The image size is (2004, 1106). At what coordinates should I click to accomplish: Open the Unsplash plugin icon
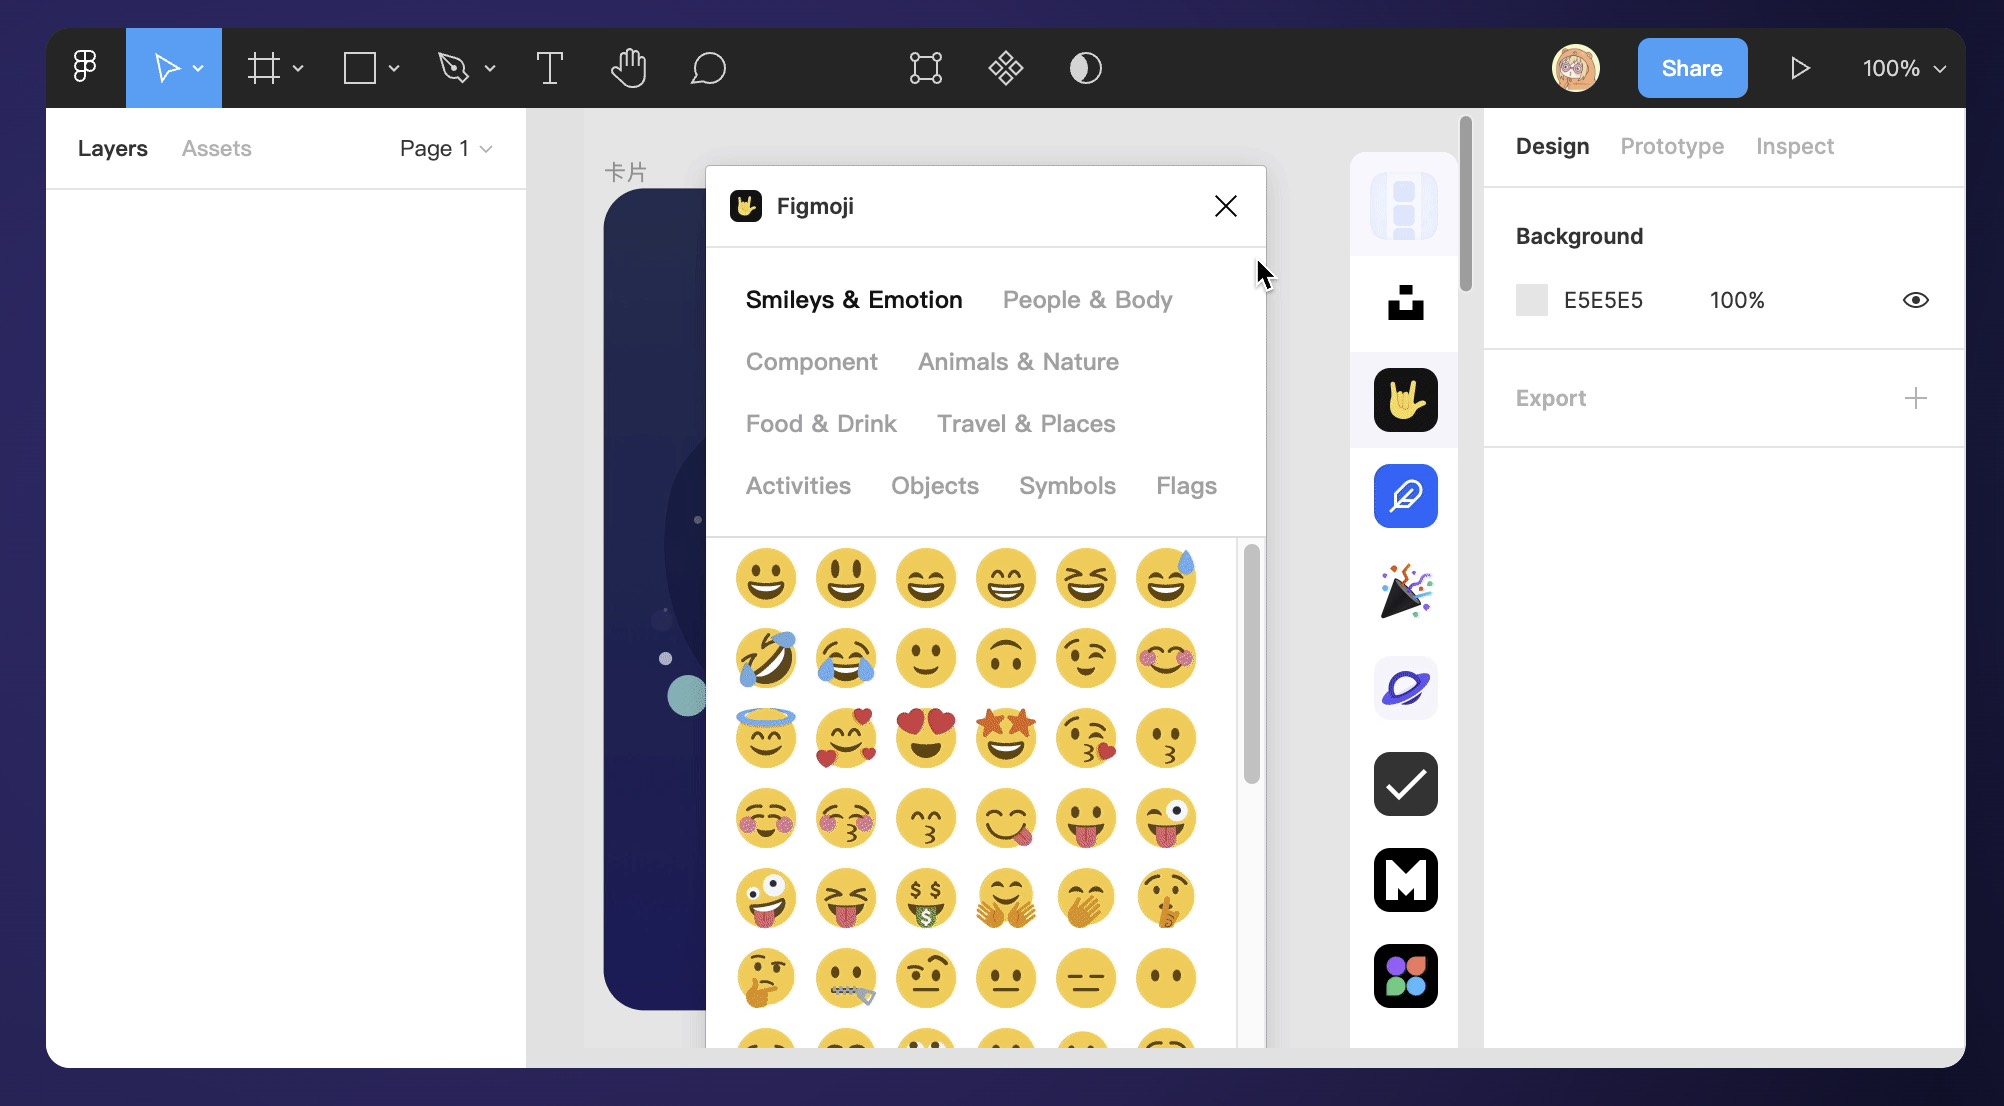pyautogui.click(x=1406, y=303)
